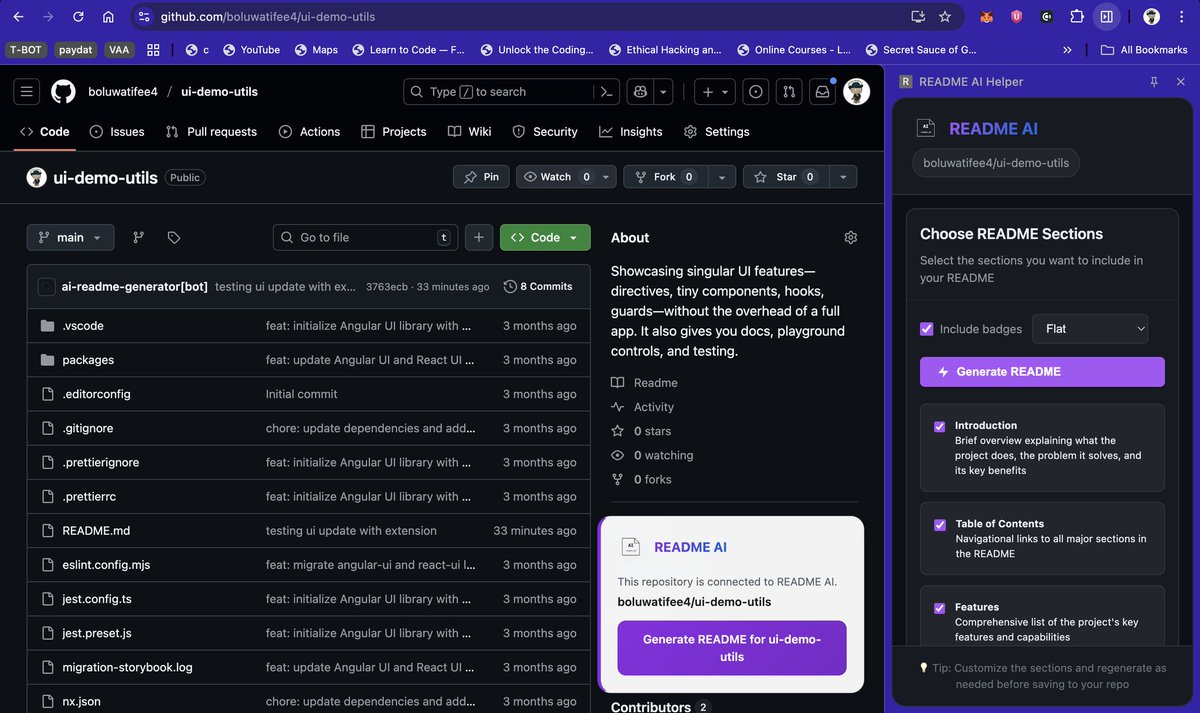
Task: View branches via the branch icon
Action: coord(139,237)
